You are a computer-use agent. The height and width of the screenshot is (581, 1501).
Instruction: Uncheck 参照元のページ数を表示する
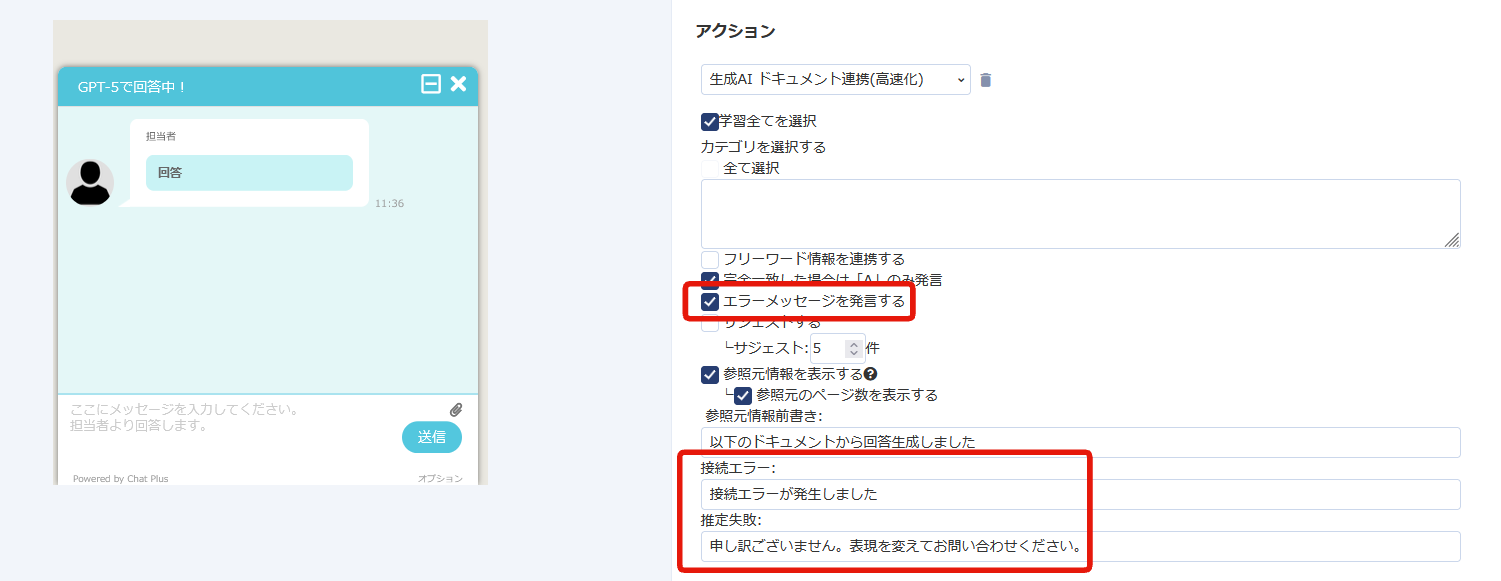[x=743, y=396]
